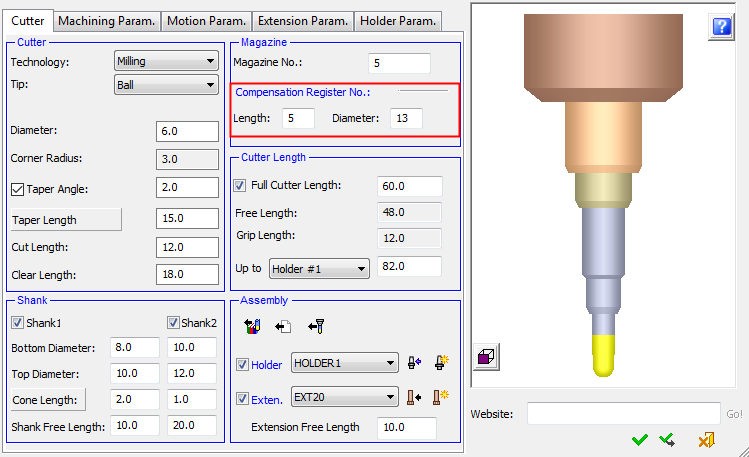
Task: Open the Holder Param. tab
Action: (397, 21)
